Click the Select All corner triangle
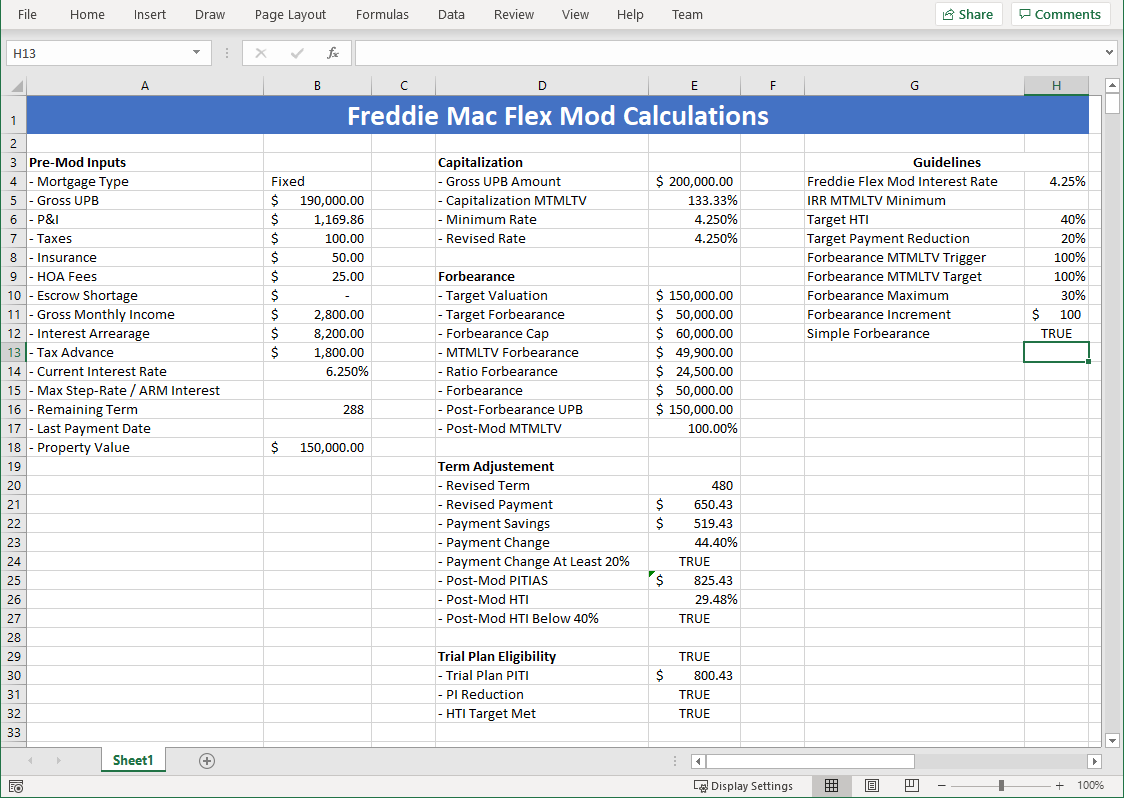Screen dimensions: 1124x798 (16, 87)
